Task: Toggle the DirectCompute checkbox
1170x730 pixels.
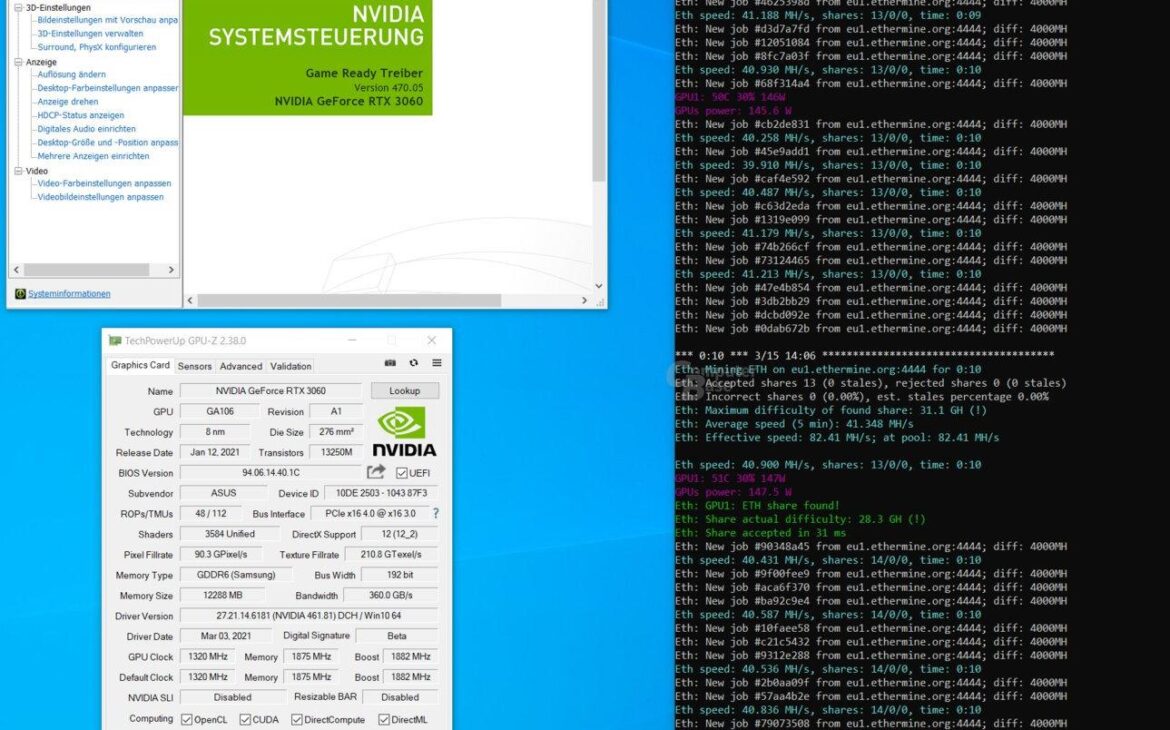Action: [296, 719]
